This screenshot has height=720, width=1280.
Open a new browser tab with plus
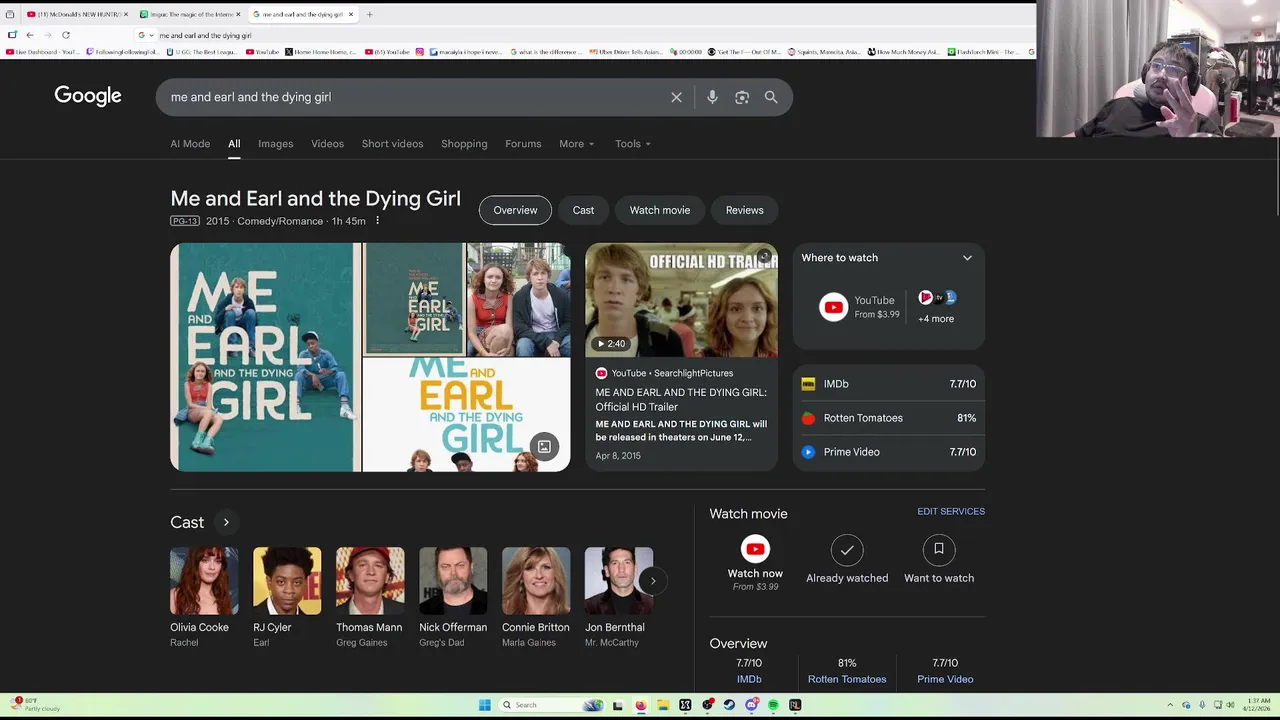click(x=369, y=14)
